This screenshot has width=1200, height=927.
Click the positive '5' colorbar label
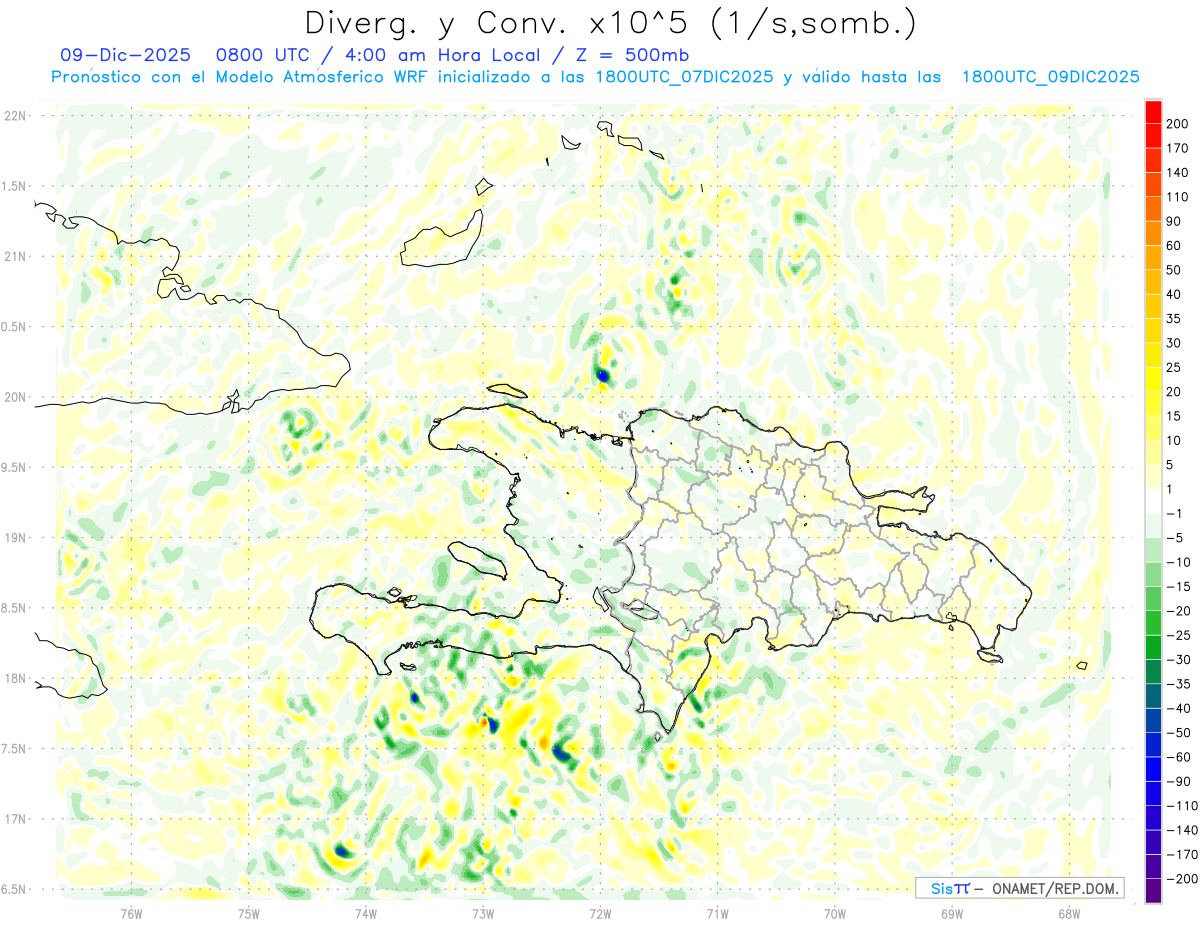[x=1170, y=465]
